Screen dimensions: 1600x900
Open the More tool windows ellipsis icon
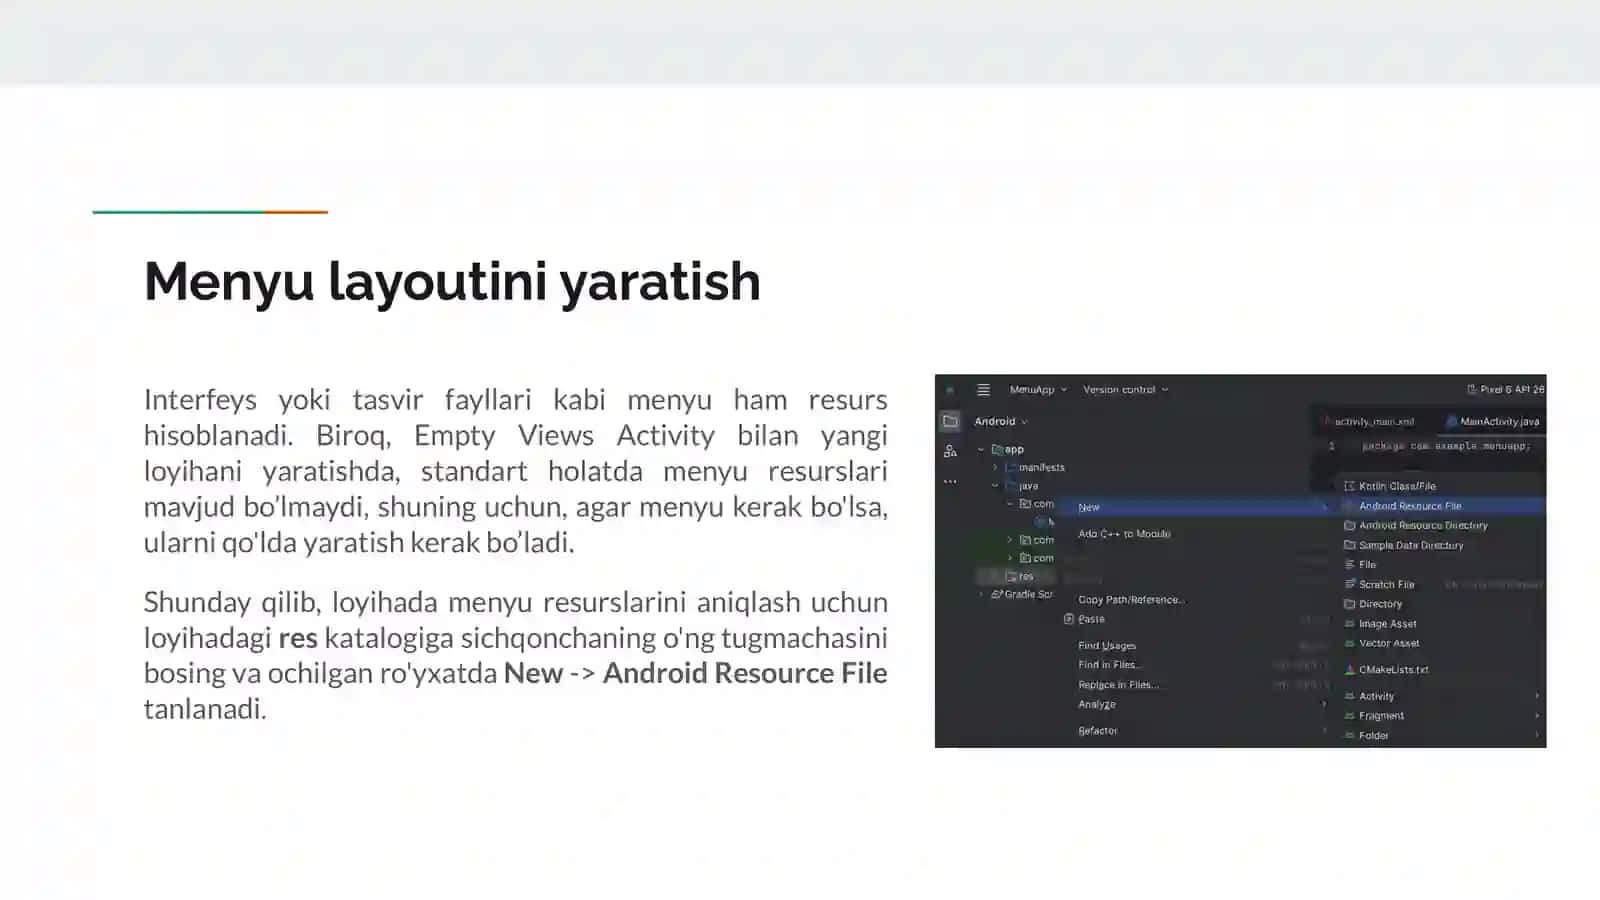(950, 481)
